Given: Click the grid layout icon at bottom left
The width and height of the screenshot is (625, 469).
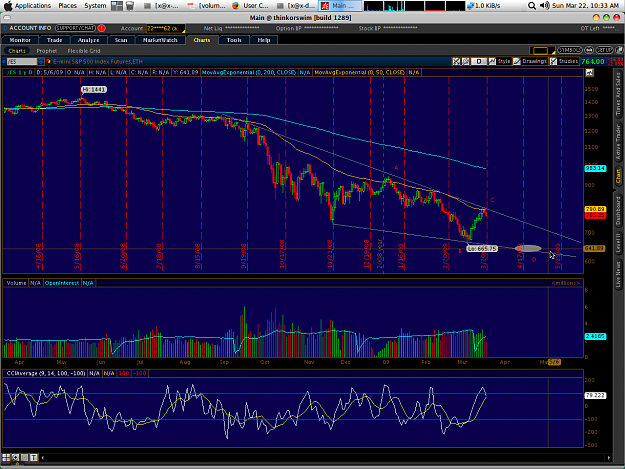Looking at the screenshot, I should click(6, 457).
